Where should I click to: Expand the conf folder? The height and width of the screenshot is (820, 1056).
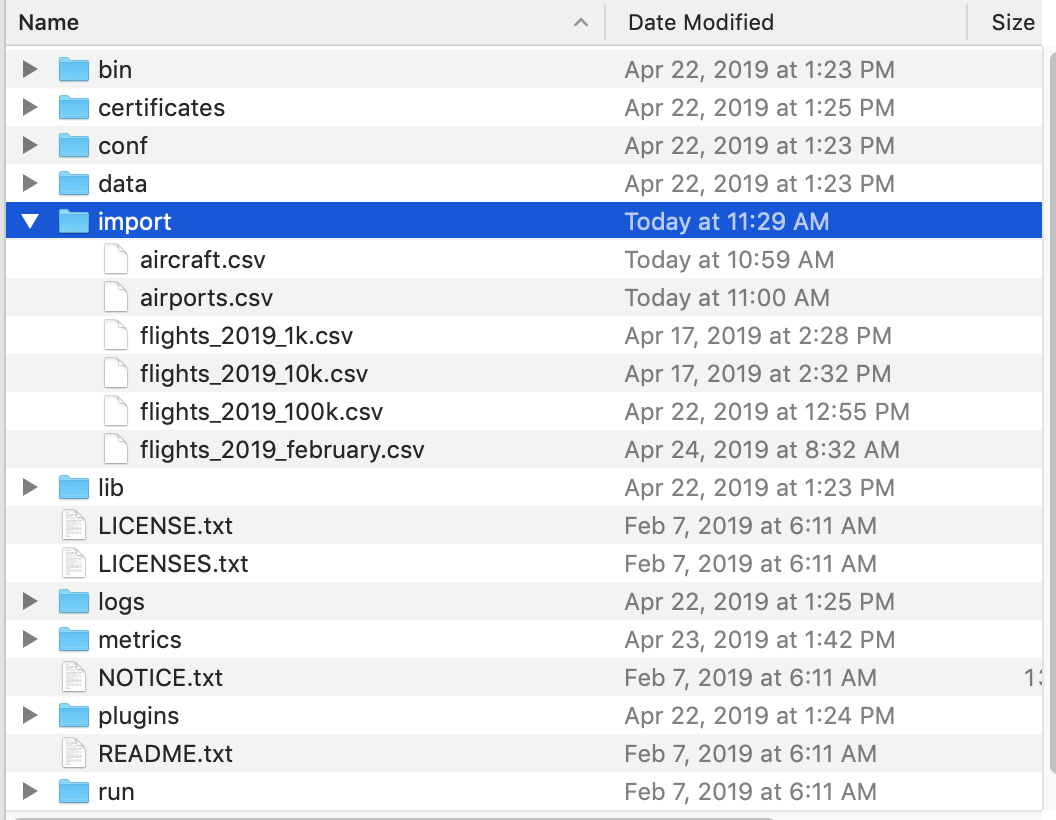click(x=30, y=146)
